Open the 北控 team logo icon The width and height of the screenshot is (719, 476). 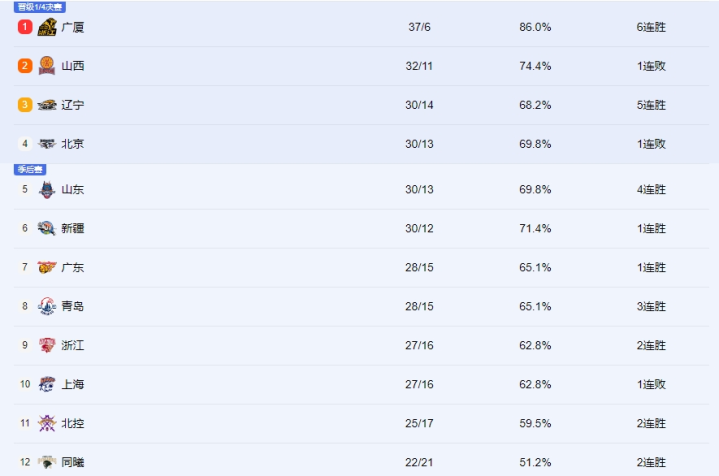[x=47, y=423]
